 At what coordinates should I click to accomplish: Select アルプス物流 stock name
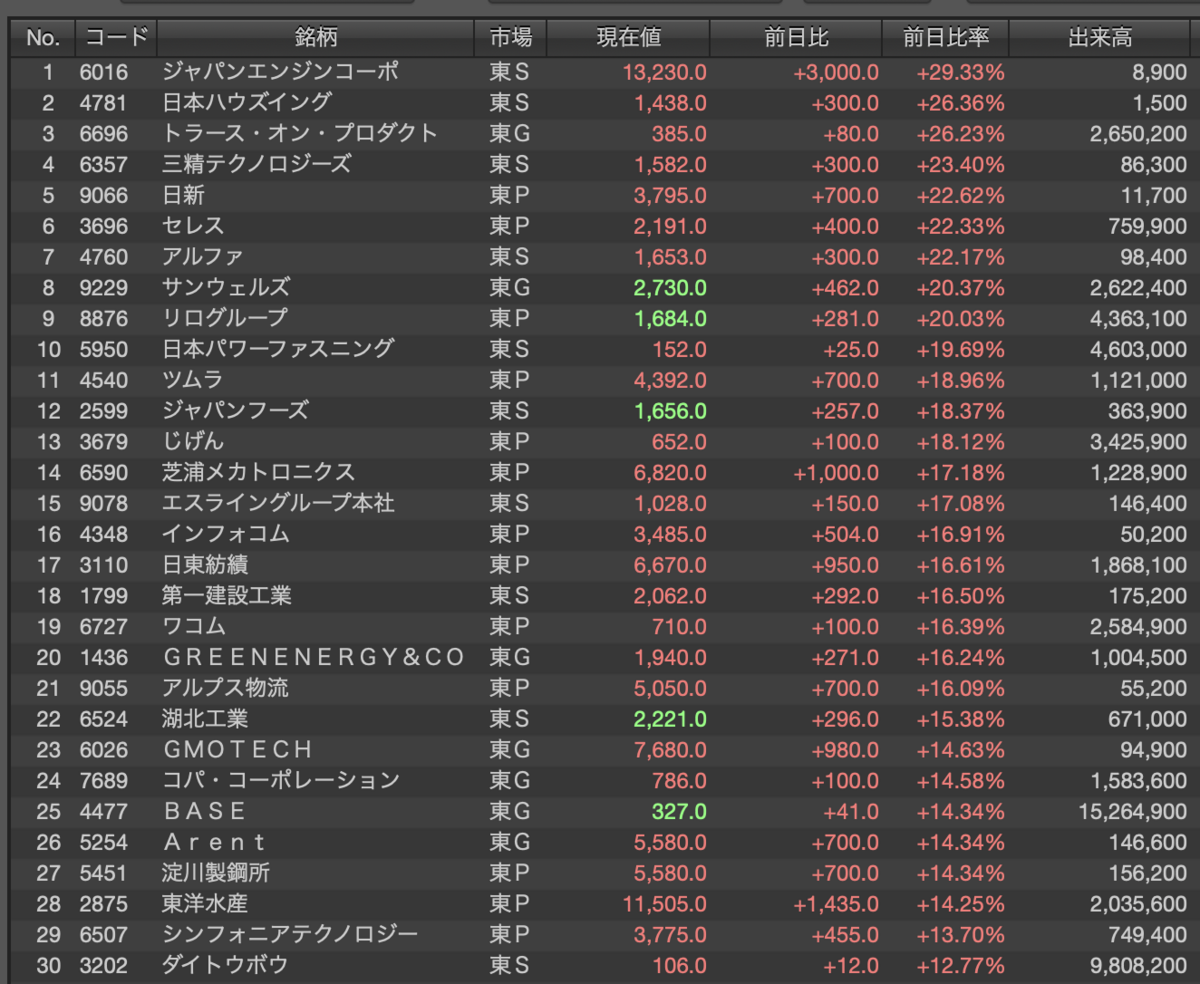point(226,688)
